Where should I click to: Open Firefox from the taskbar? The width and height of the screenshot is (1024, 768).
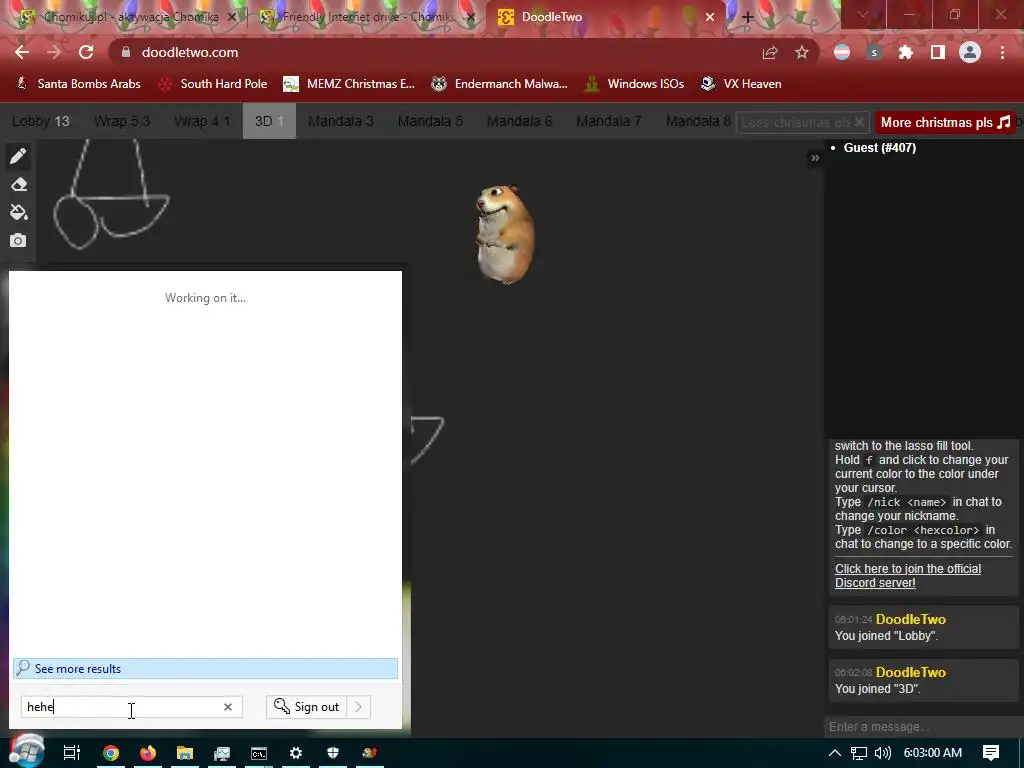pos(148,753)
